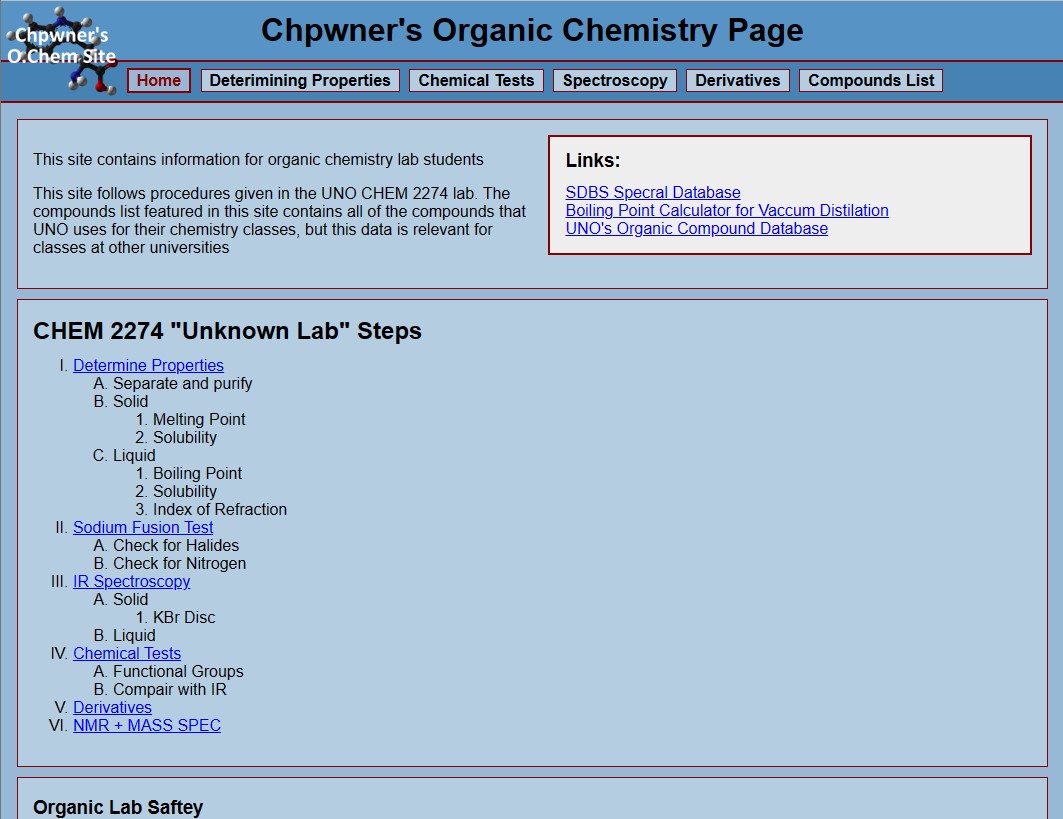Visit UNO's Organic Compound Database
This screenshot has width=1063, height=819.
coord(696,228)
